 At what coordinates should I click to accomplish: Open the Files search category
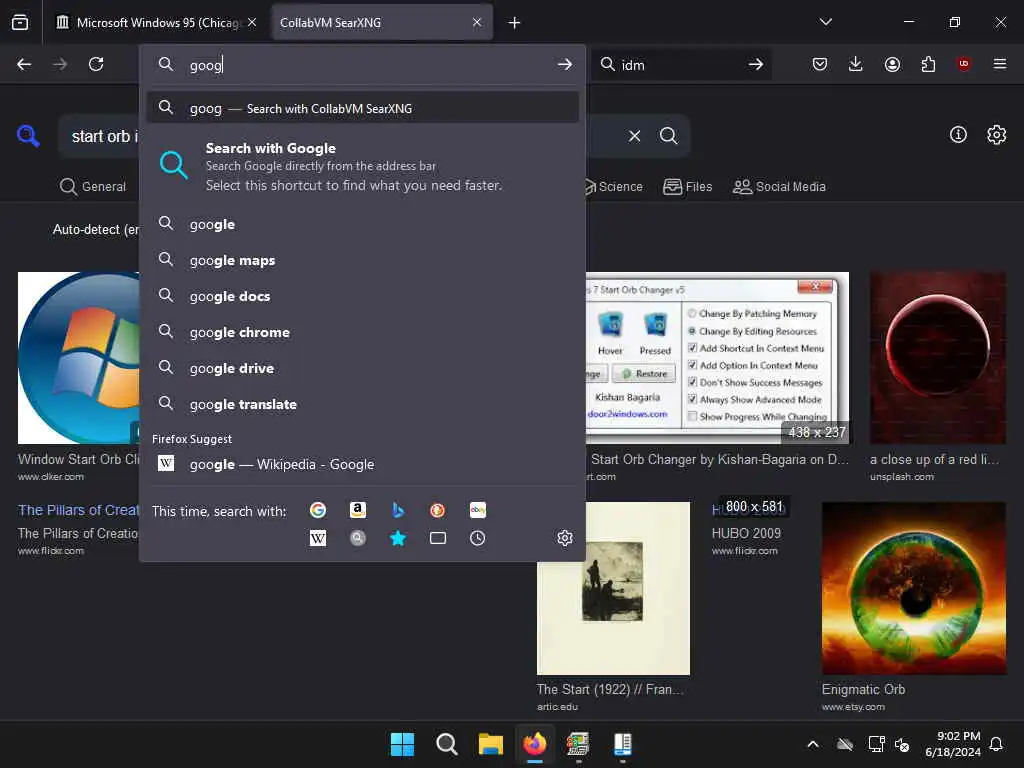coord(688,187)
